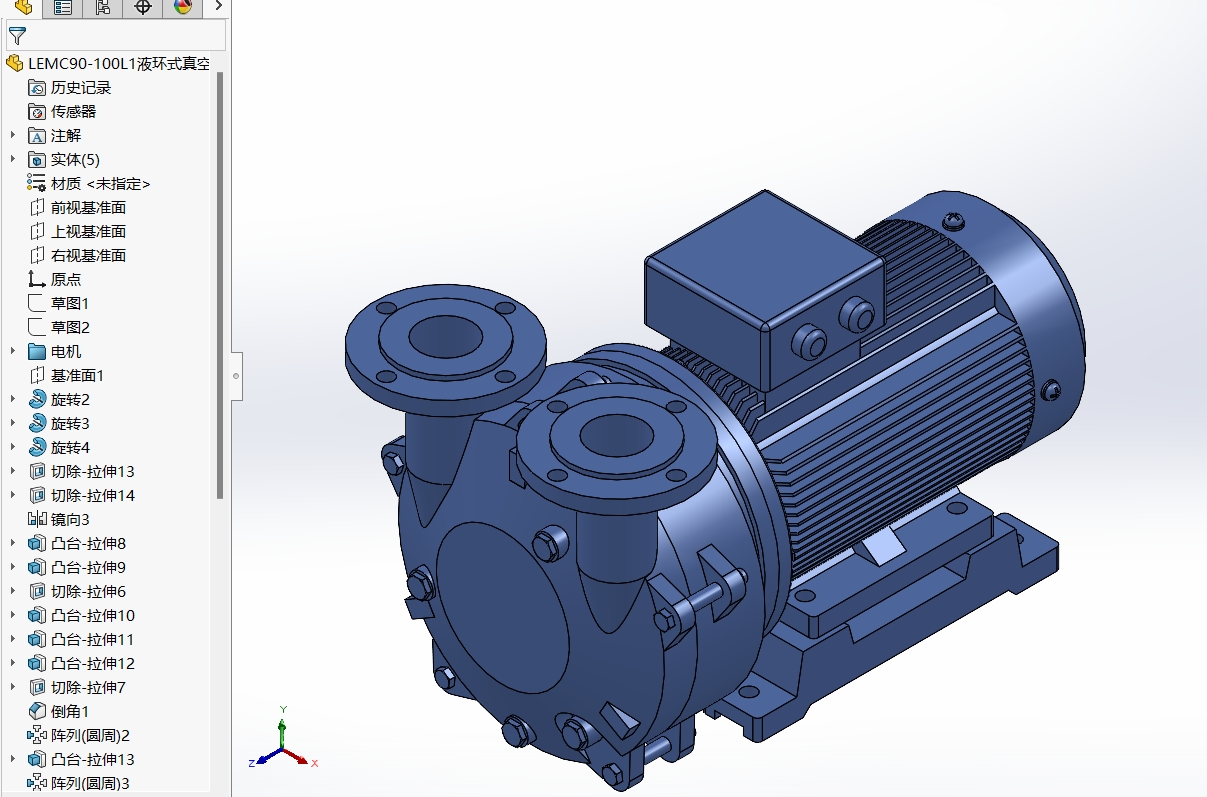Switch to the PropertyManager tab

point(63,8)
